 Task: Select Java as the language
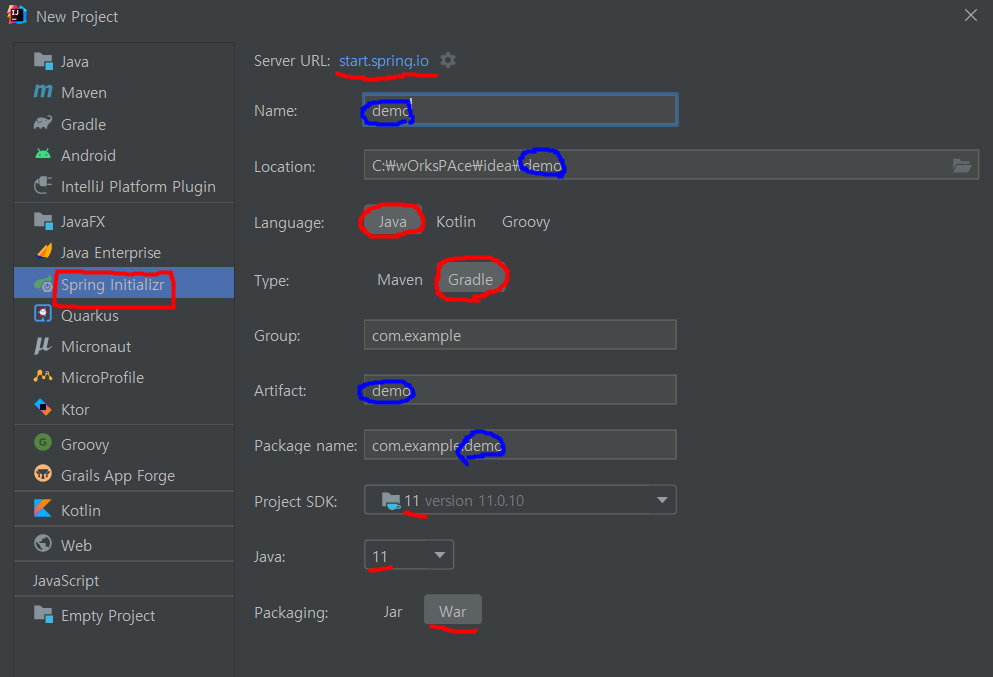click(393, 222)
